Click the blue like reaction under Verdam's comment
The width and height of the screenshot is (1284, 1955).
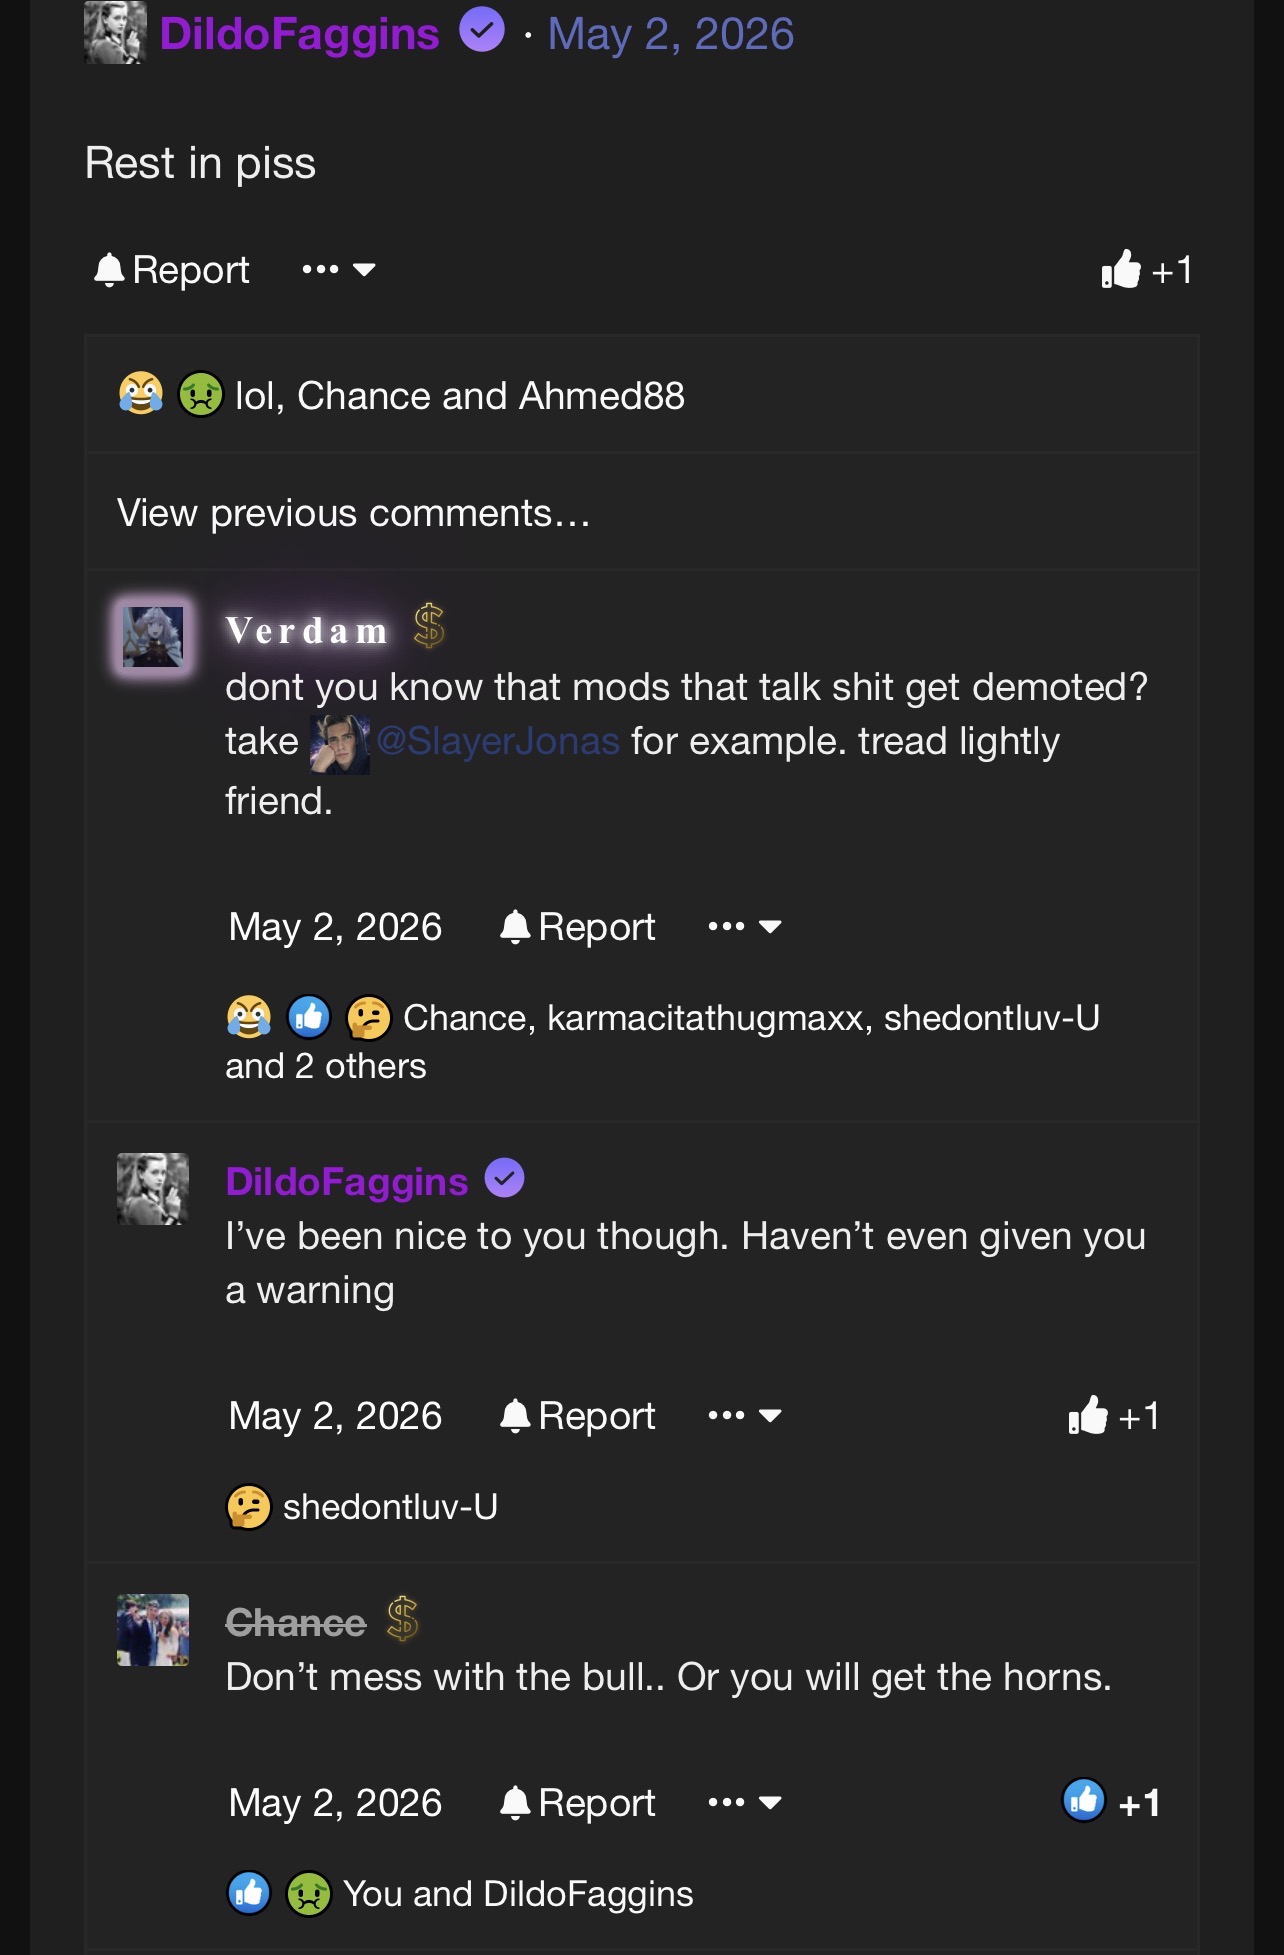(x=309, y=1017)
